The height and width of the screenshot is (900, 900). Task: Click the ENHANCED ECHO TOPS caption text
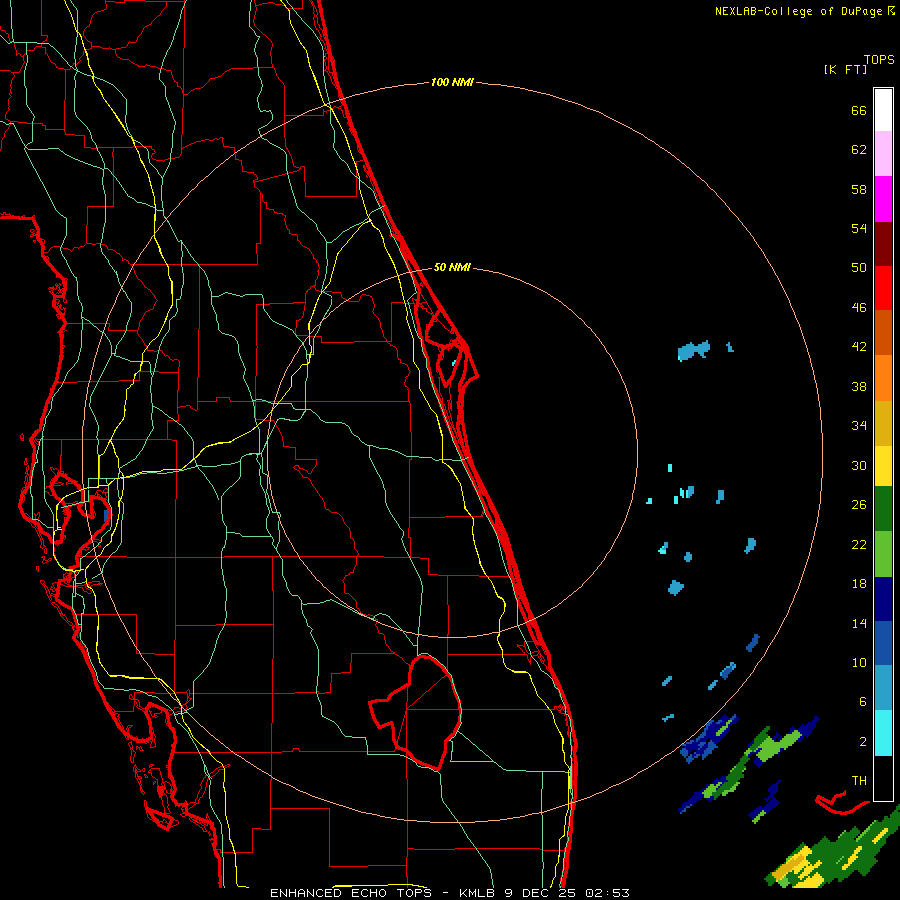(351, 893)
